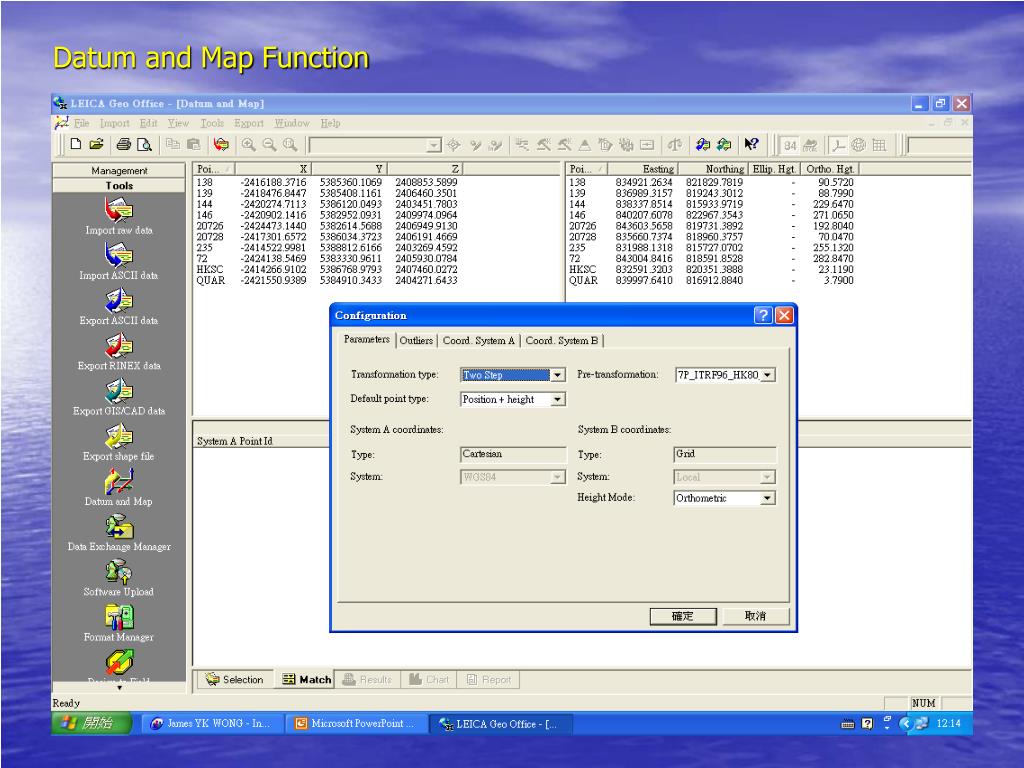Click the Print toolbar icon
The width and height of the screenshot is (1024, 768).
(123, 144)
